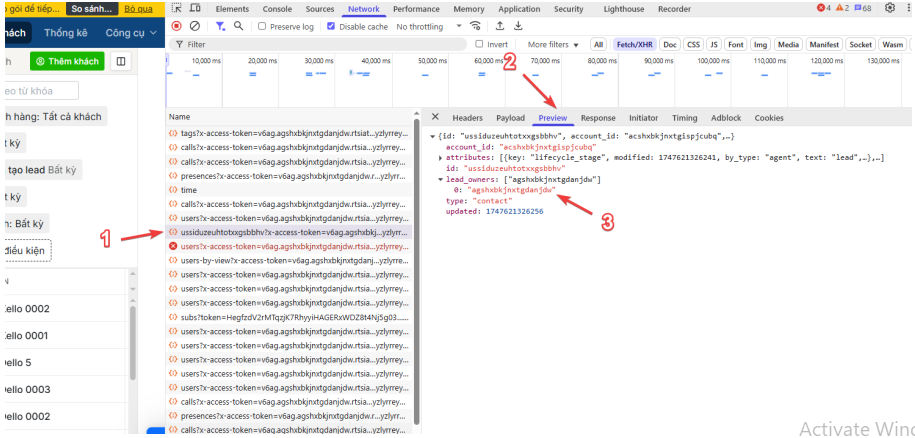Switch to the Sources panel
The width and height of the screenshot is (915, 438).
(x=320, y=9)
